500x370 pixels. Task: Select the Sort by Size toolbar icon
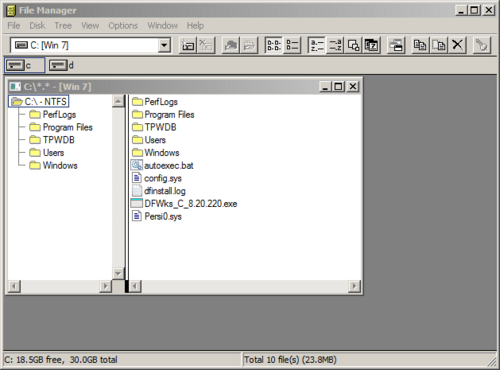(x=353, y=45)
